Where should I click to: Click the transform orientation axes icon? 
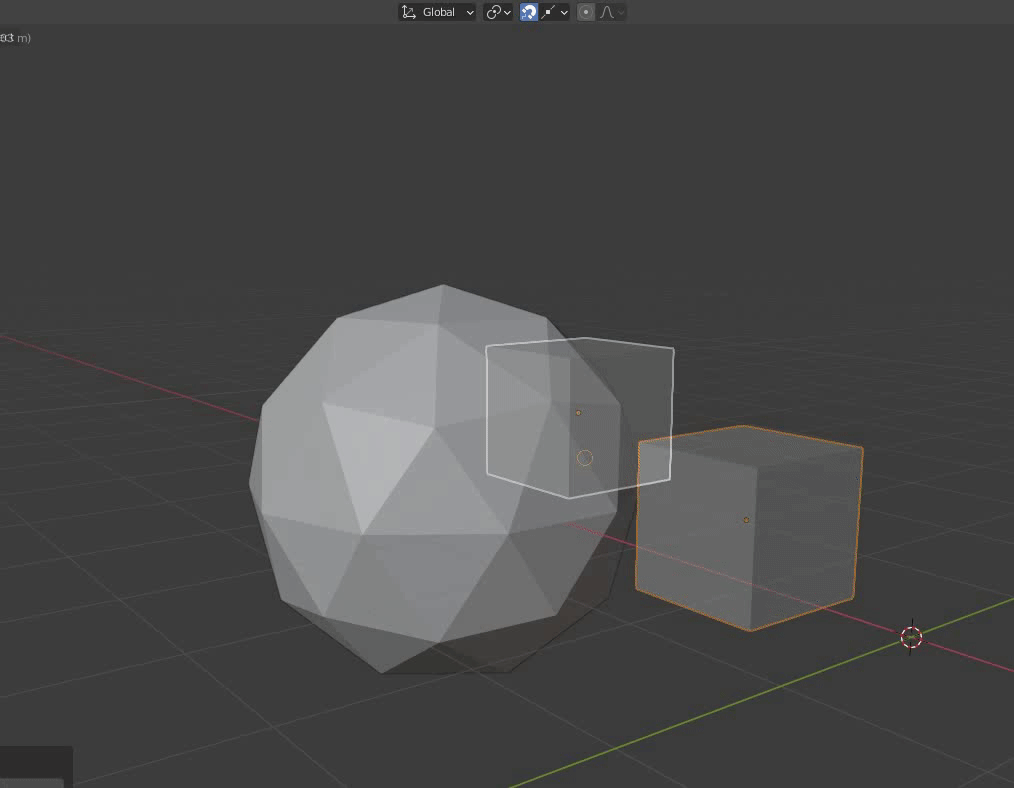[x=408, y=12]
